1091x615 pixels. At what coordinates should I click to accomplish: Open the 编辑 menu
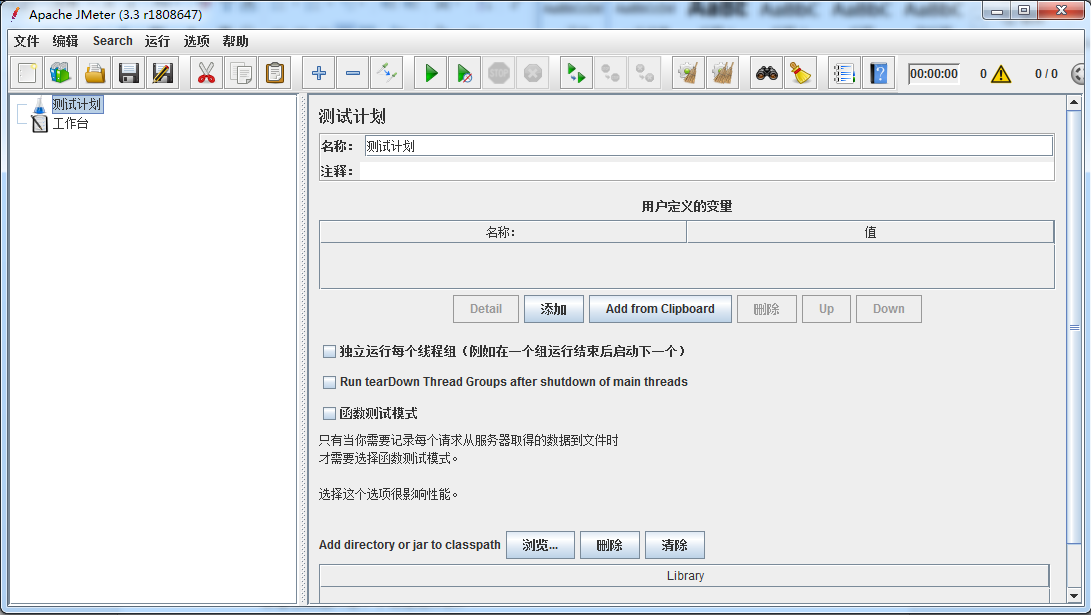[x=65, y=41]
